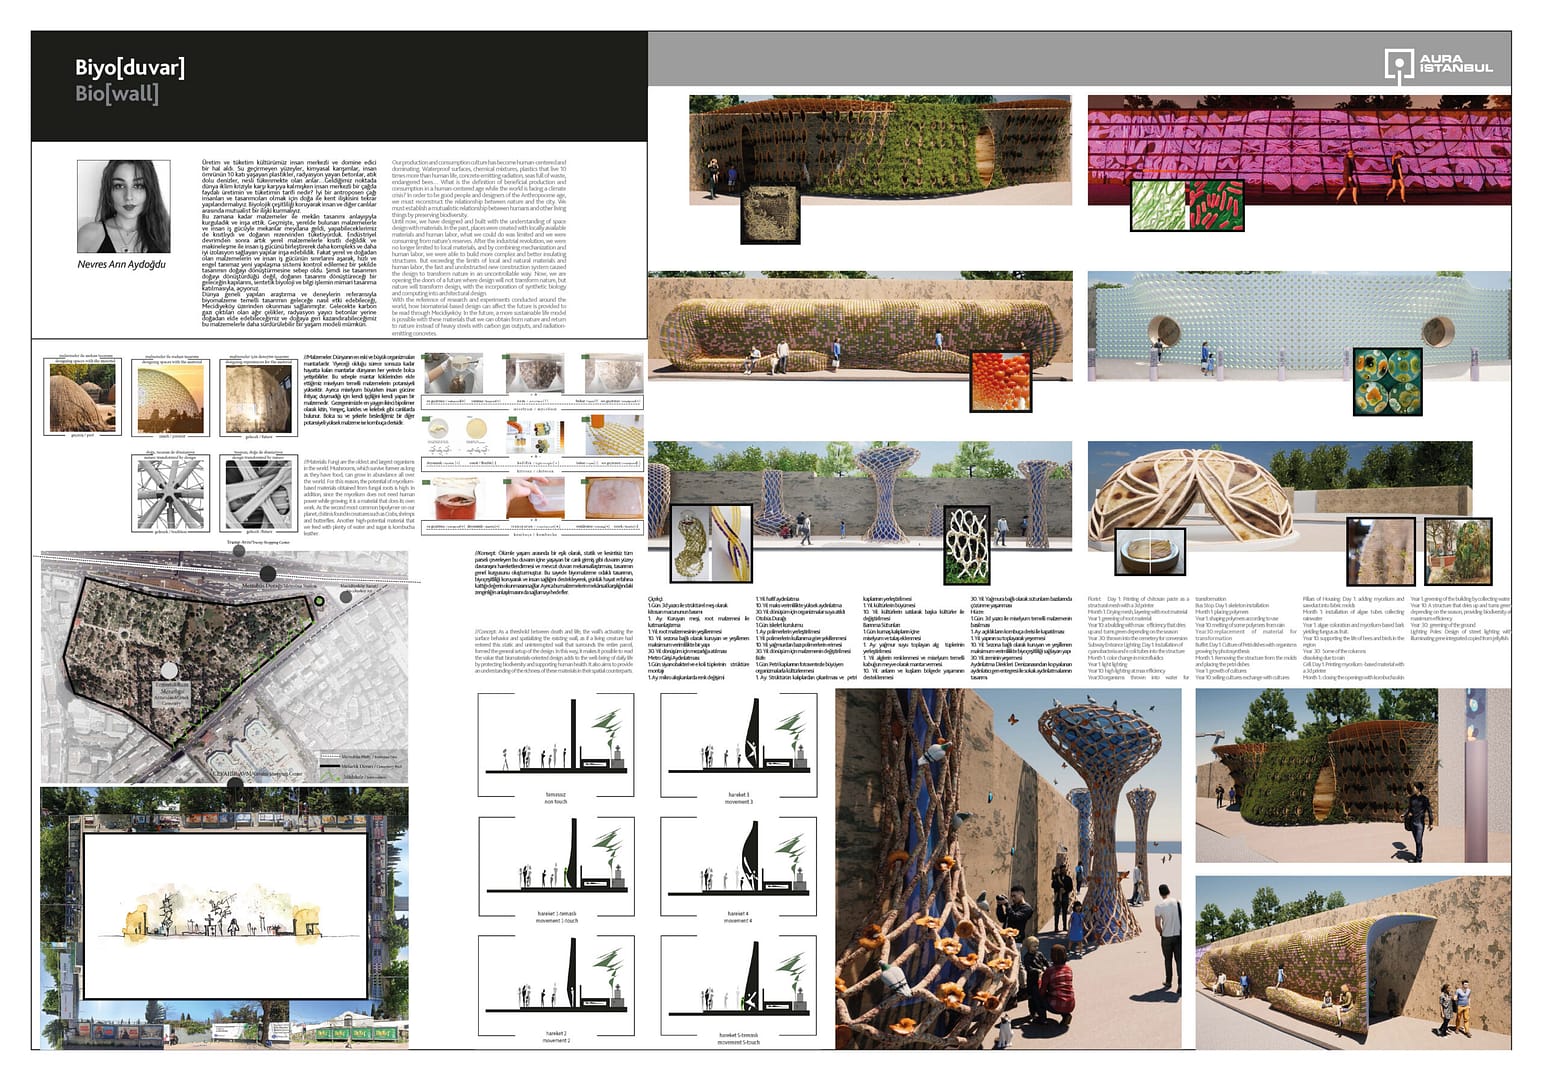The image size is (1542, 1079).
Task: Click the name 'Nevres Arın Aydoğdu'
Action: coord(122,265)
